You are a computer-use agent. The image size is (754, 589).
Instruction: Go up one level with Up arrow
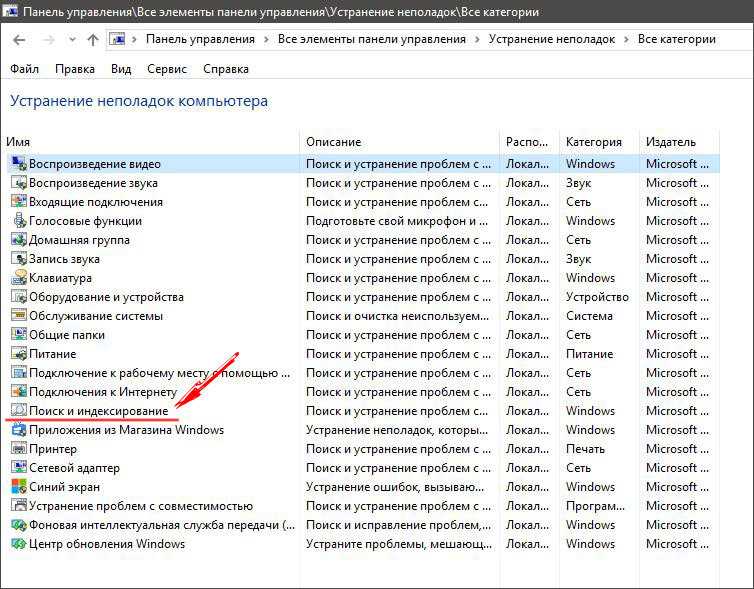click(93, 39)
